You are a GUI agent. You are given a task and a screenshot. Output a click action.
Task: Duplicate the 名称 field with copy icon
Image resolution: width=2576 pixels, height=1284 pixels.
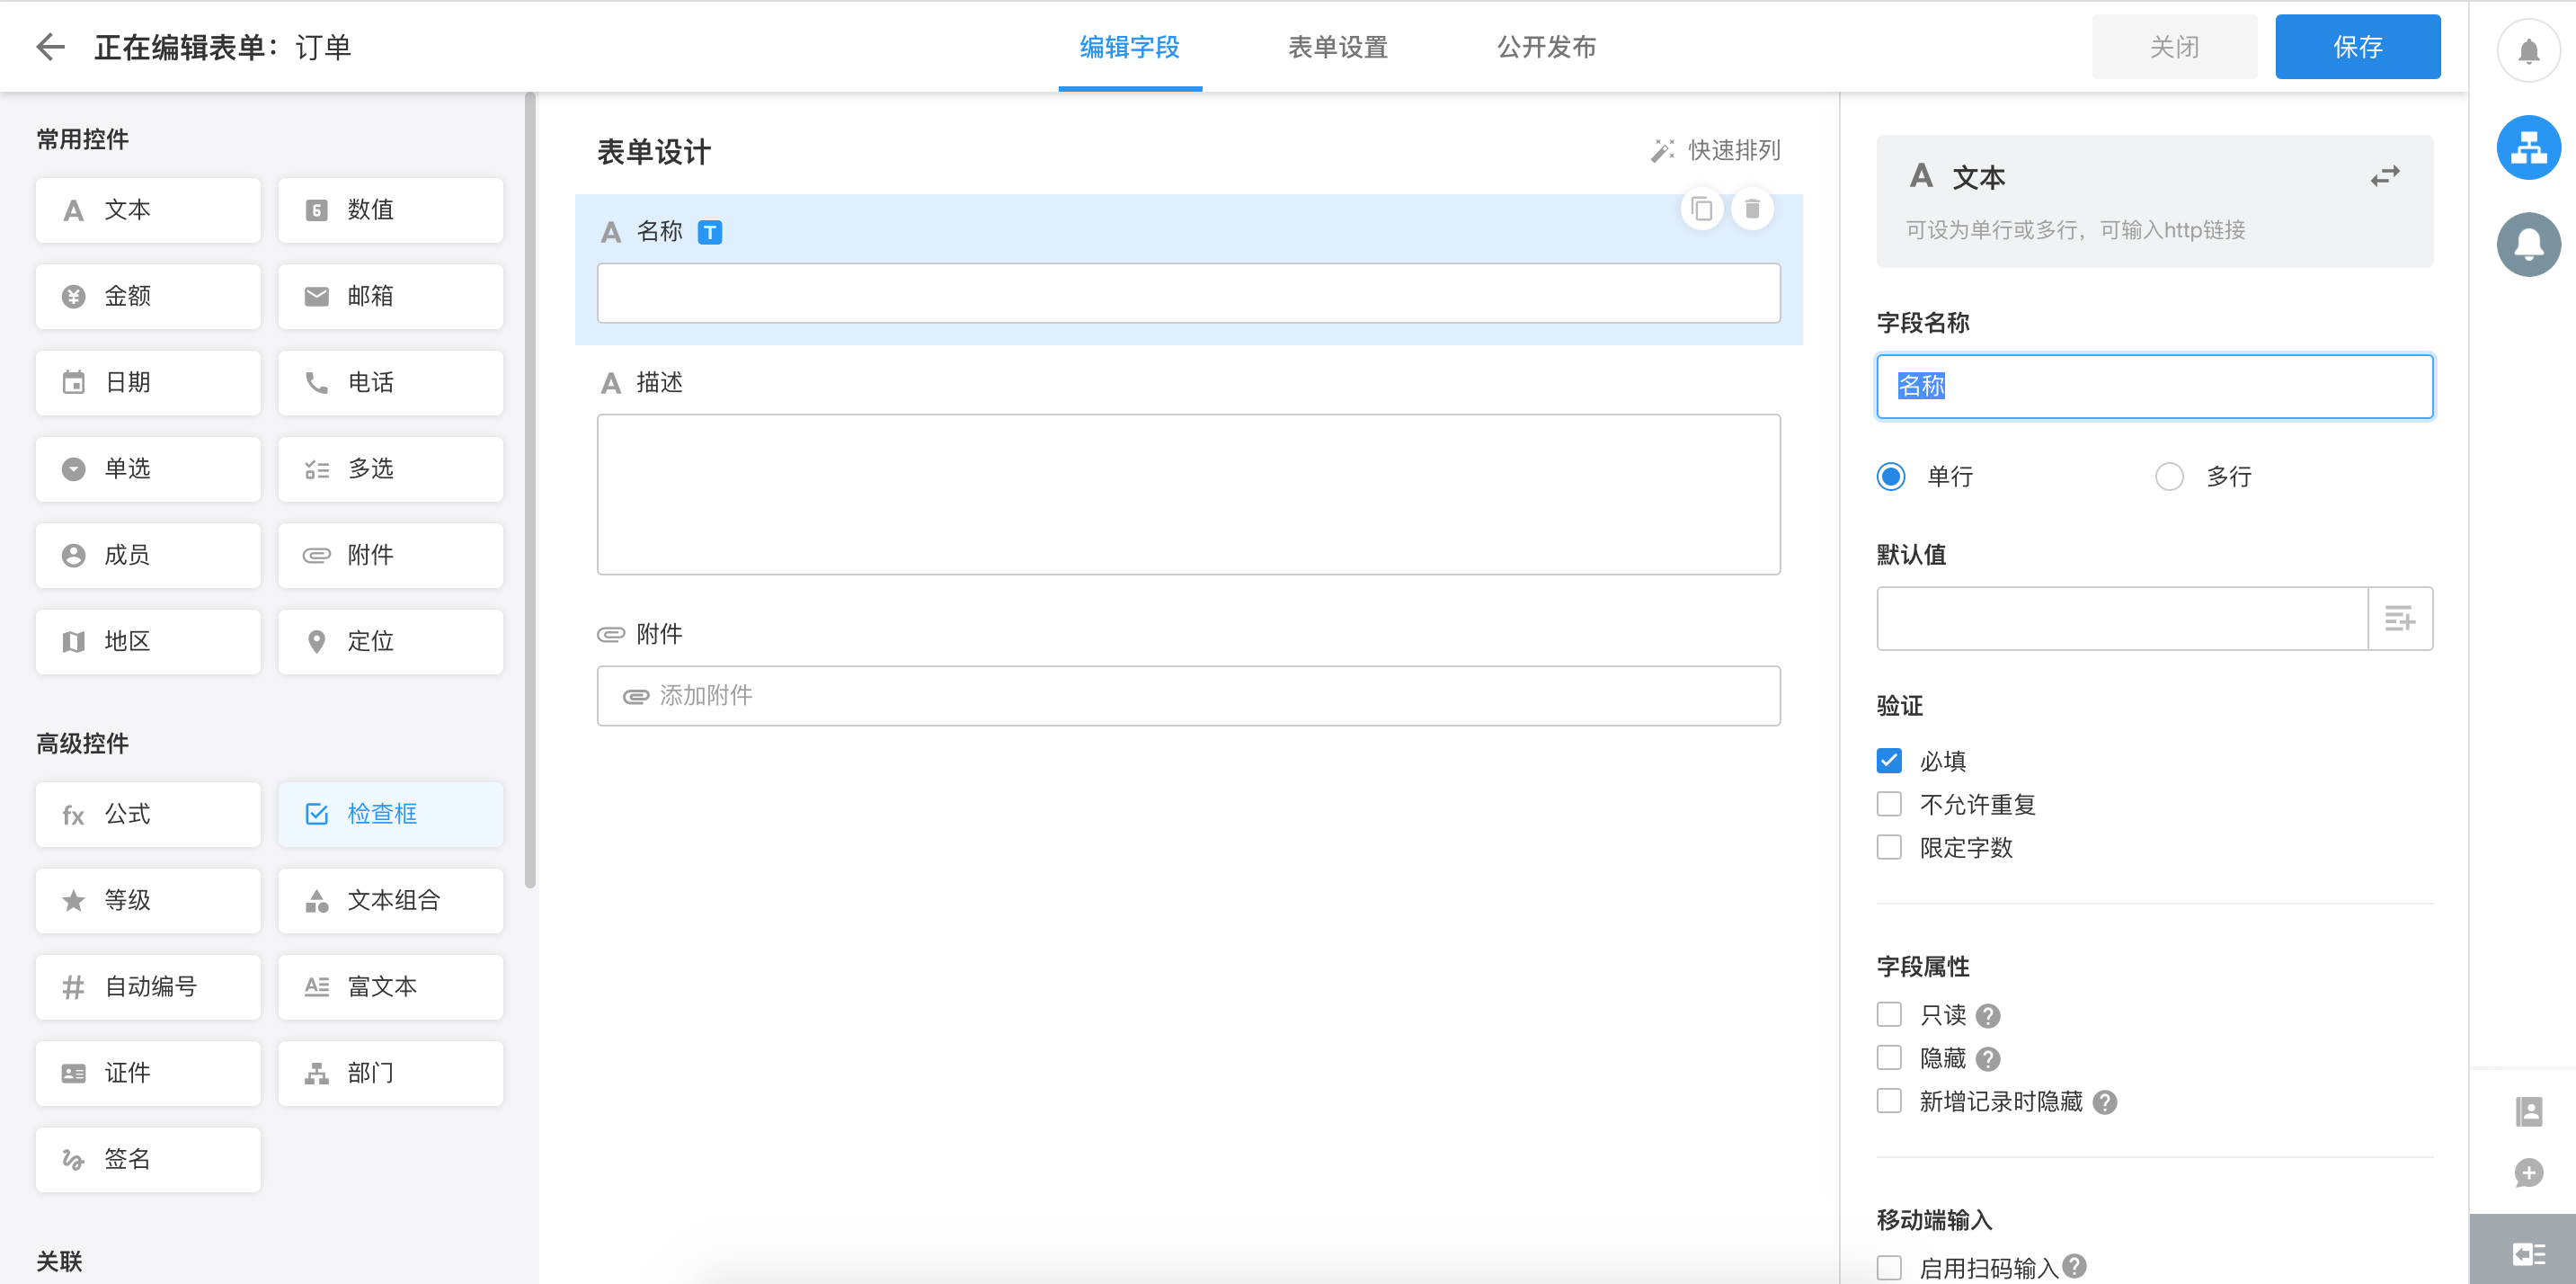(x=1703, y=209)
